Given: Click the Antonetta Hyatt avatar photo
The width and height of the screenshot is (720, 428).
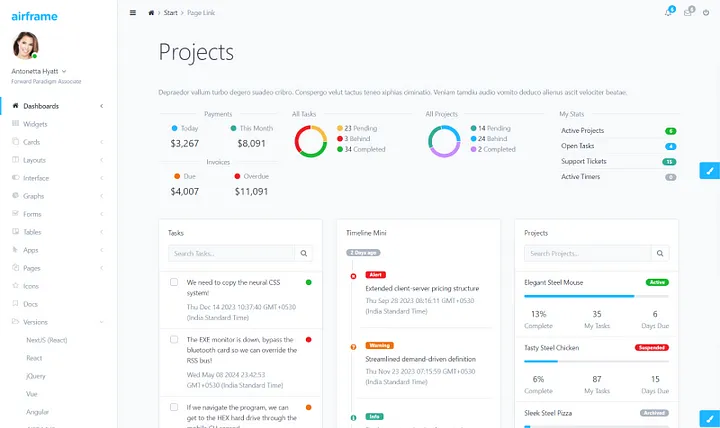Looking at the screenshot, I should pyautogui.click(x=25, y=45).
